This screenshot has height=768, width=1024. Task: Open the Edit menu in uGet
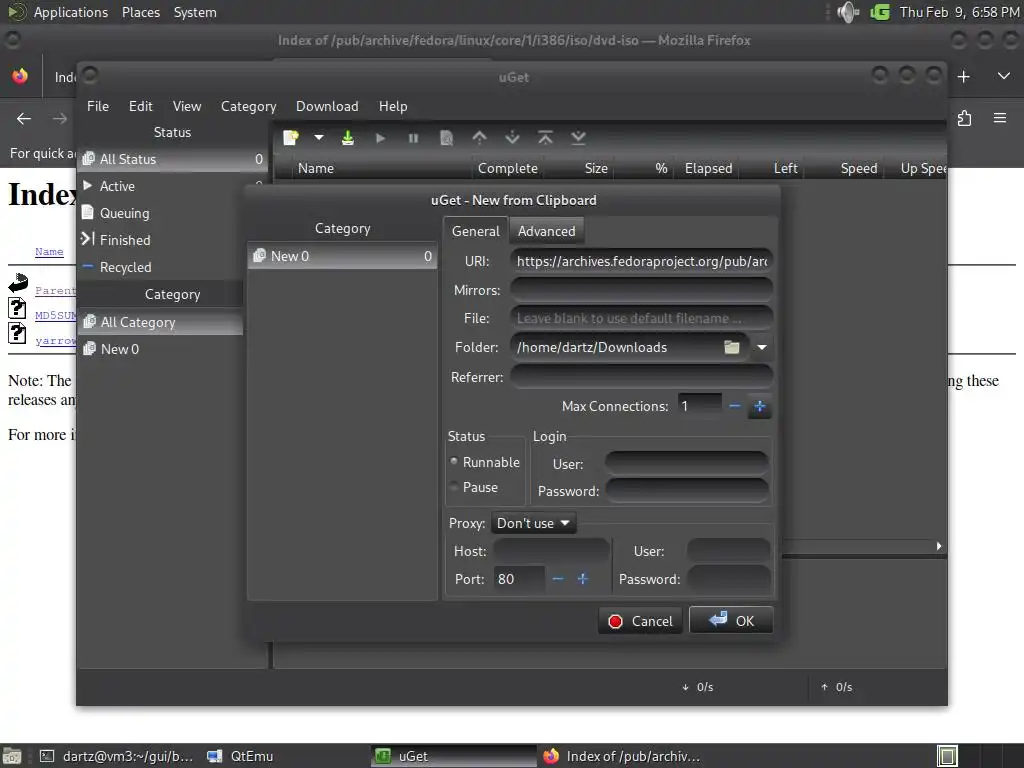point(140,106)
